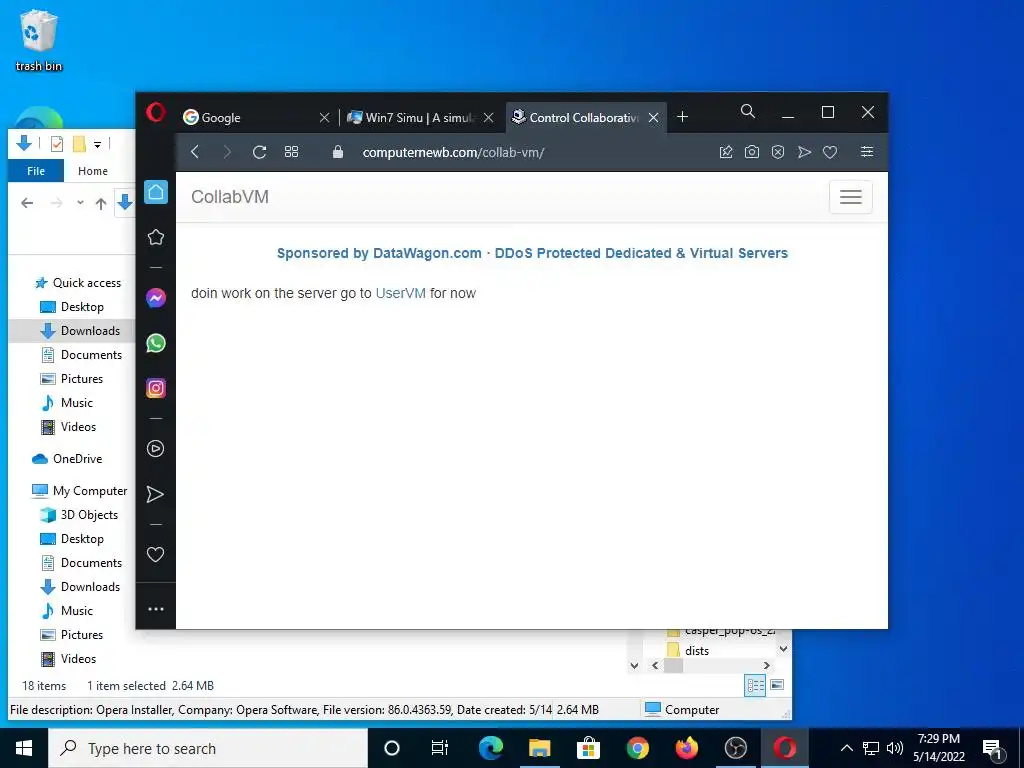Go up one folder in File Explorer
Image resolution: width=1024 pixels, height=768 pixels.
click(101, 204)
